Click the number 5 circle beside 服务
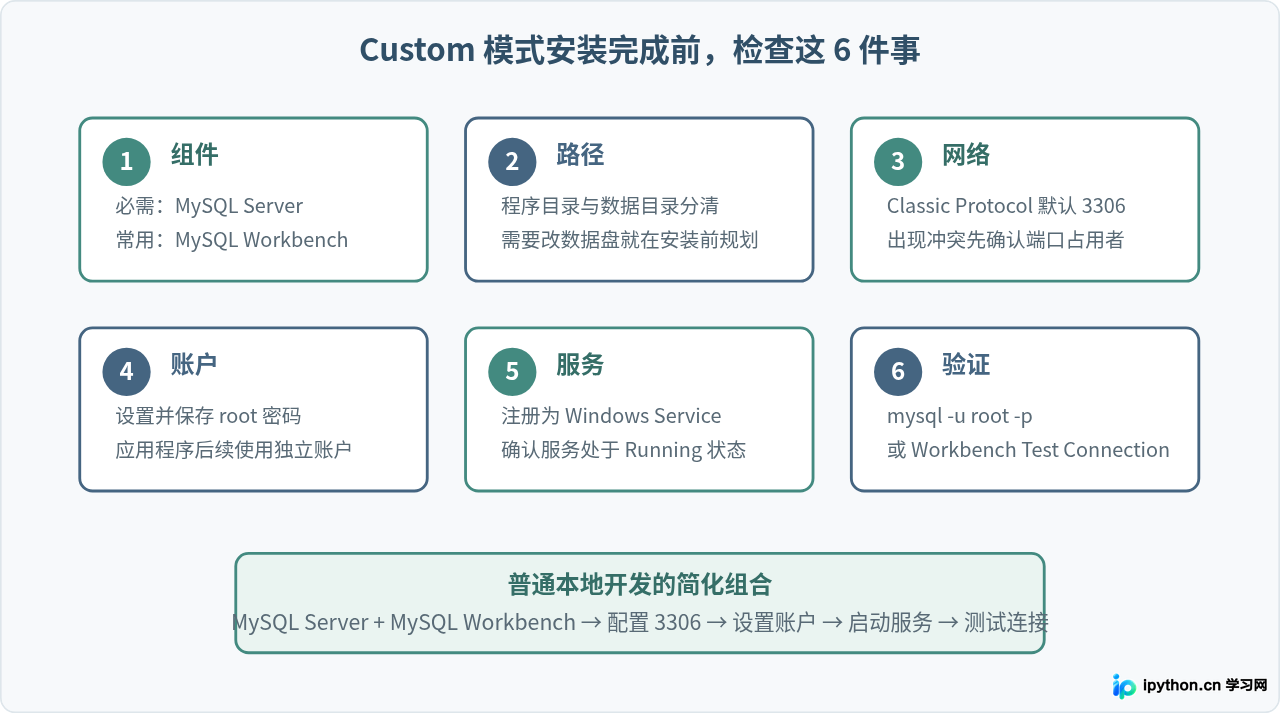The image size is (1280, 713). [512, 371]
